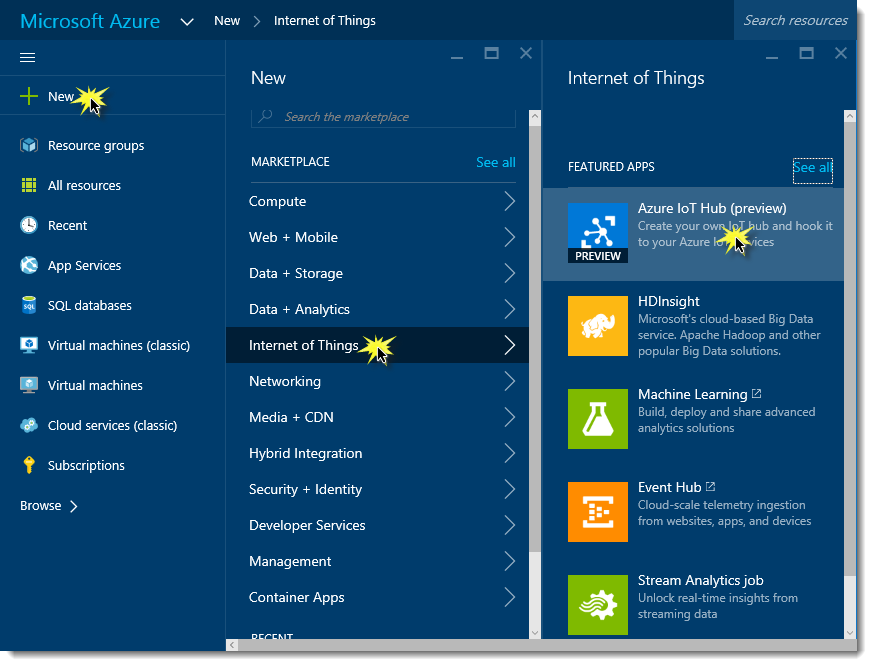
Task: Click the green plus New icon
Action: coord(29,96)
